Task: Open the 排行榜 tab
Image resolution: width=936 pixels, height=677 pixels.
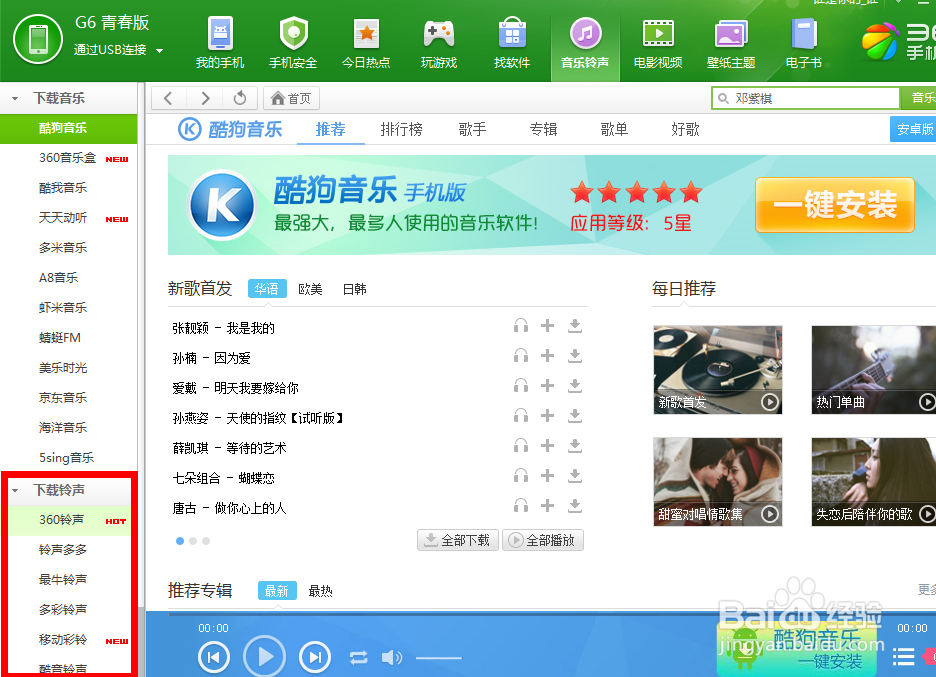Action: click(402, 129)
